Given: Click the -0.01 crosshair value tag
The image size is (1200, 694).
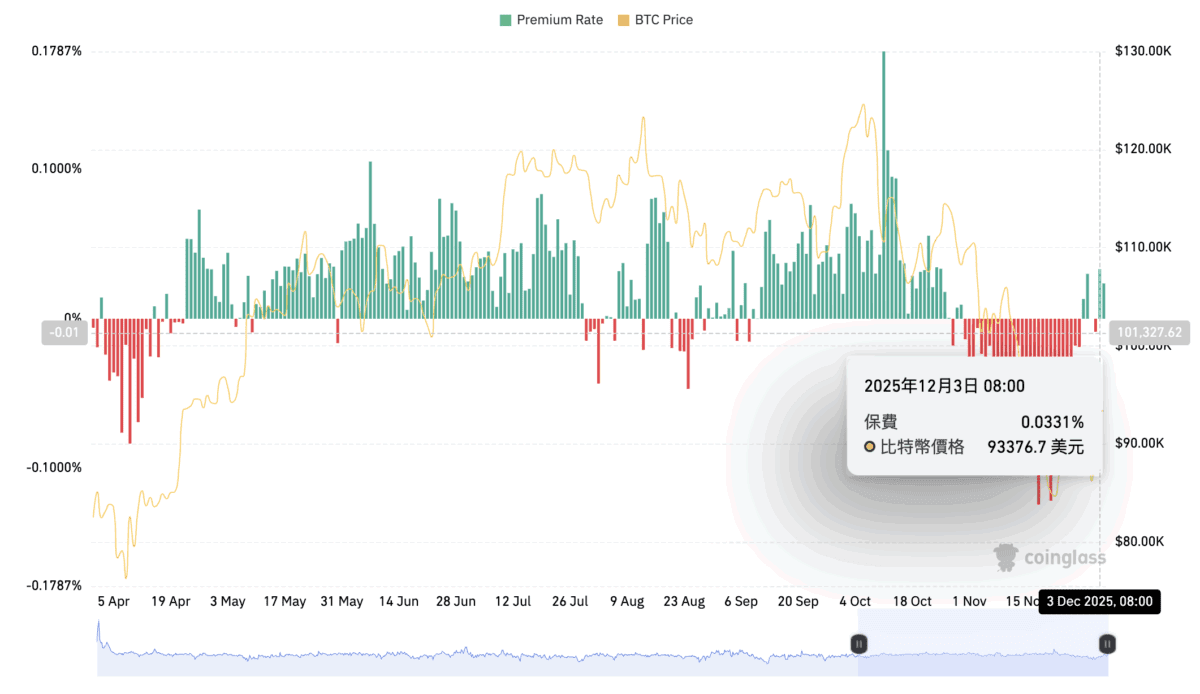Looking at the screenshot, I should click(x=65, y=333).
